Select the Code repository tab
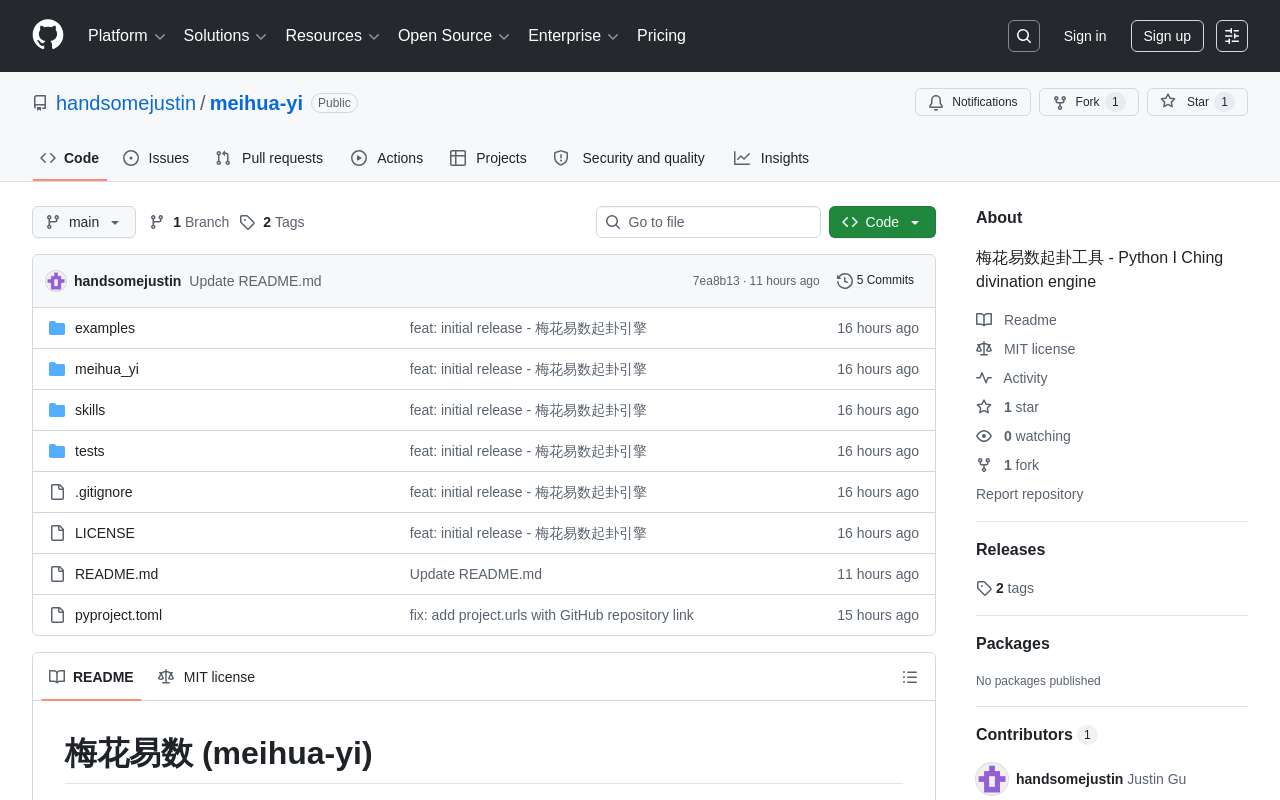The image size is (1280, 800). (x=70, y=158)
